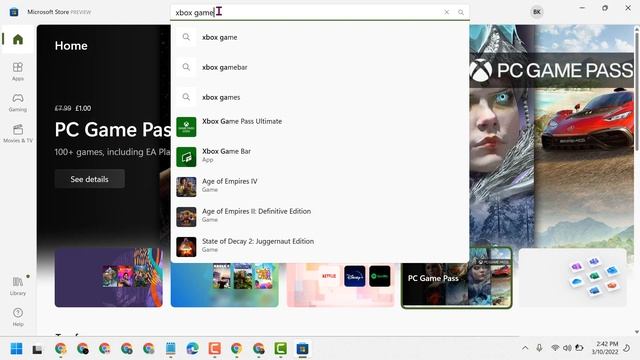640x360 pixels.
Task: Open the volume tray icon
Action: click(567, 348)
